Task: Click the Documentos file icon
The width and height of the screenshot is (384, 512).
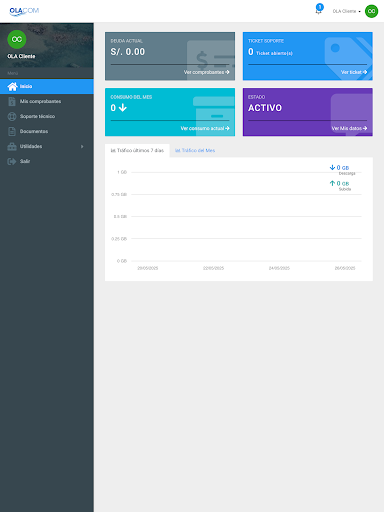Action: coord(12,131)
